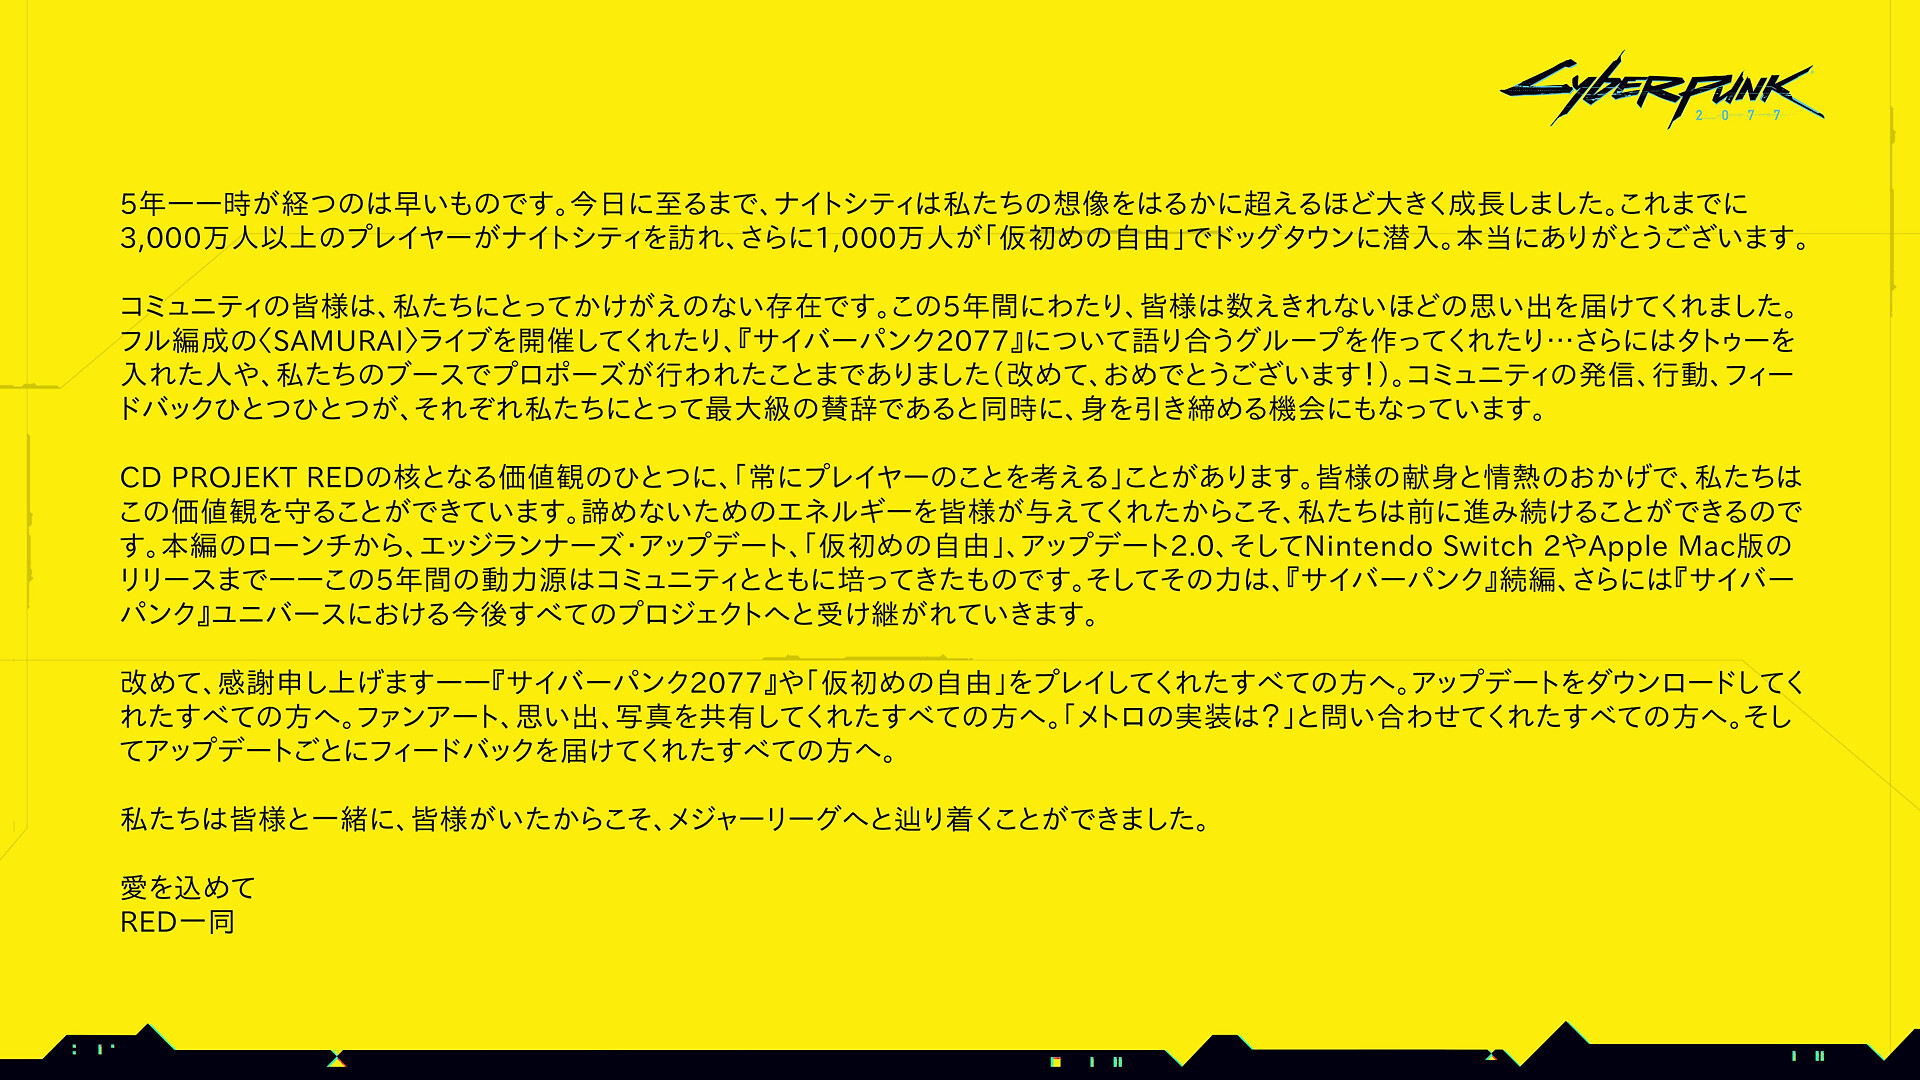Image resolution: width=1920 pixels, height=1080 pixels.
Task: Click the cyan 2077 numerals under the logo
Action: [x=1738, y=116]
